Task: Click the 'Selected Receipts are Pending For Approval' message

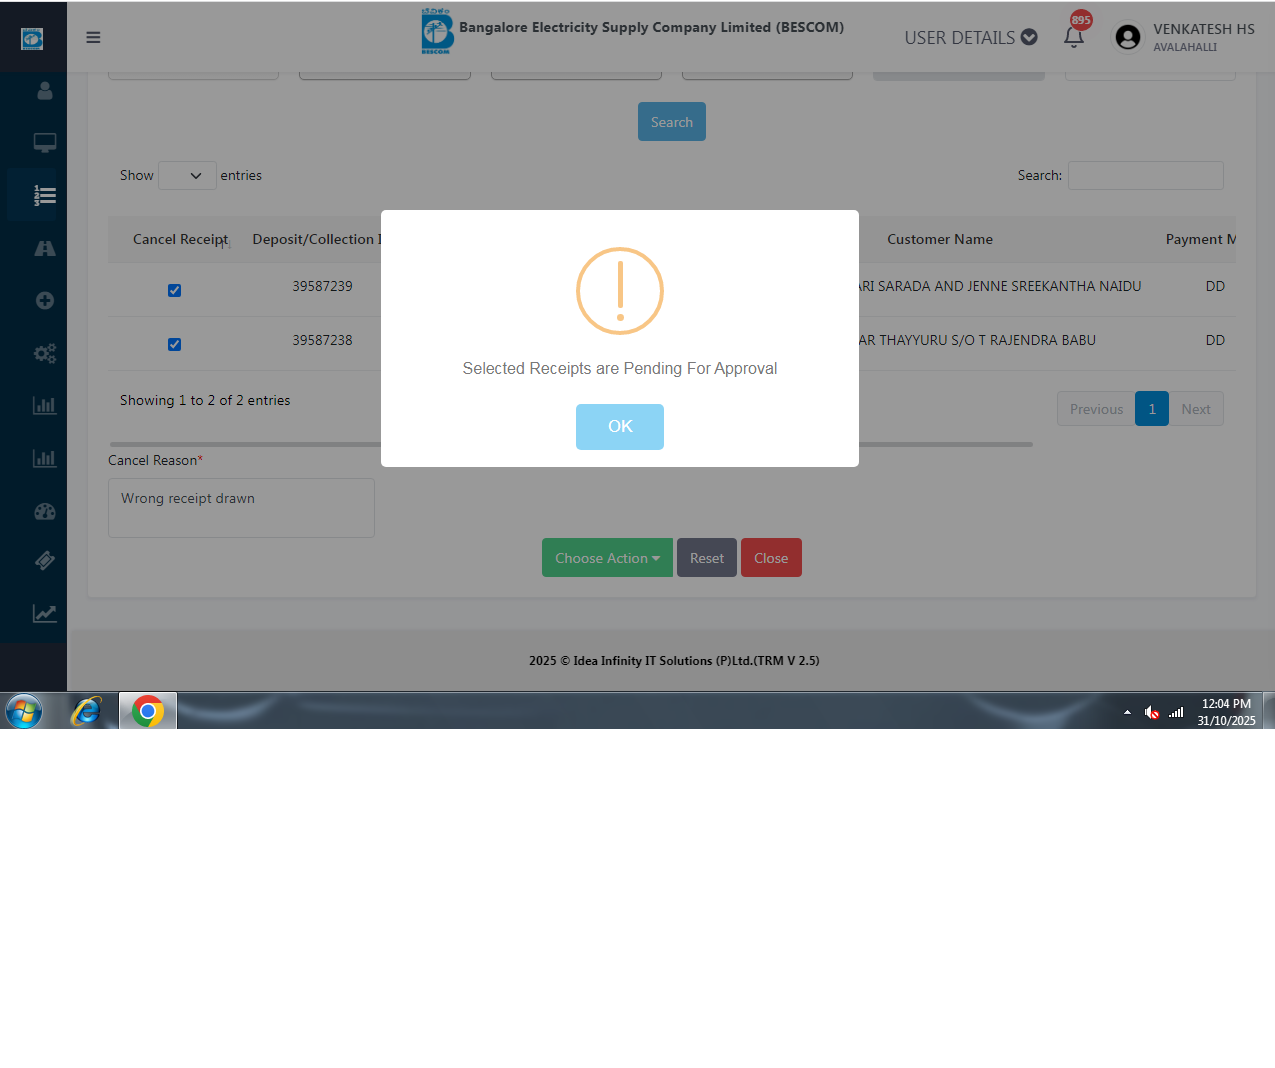Action: (620, 369)
